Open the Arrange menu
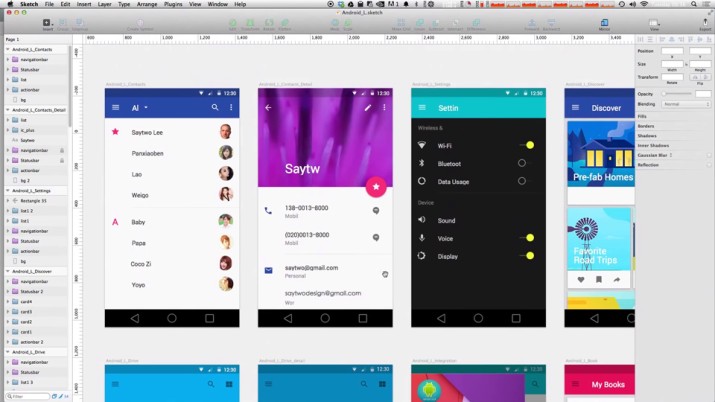Screen dimensions: 715x402 (x=147, y=4)
